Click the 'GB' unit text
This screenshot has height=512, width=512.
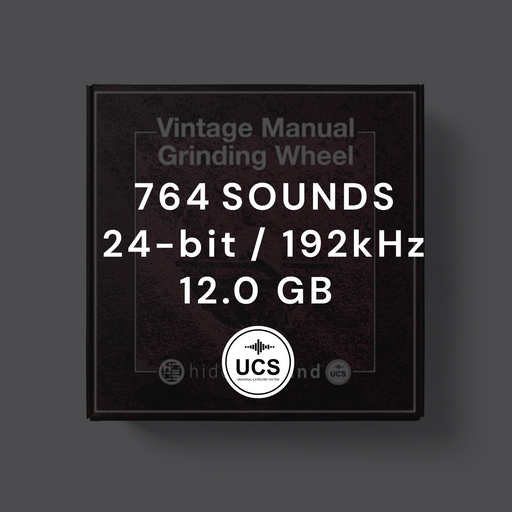pos(305,291)
